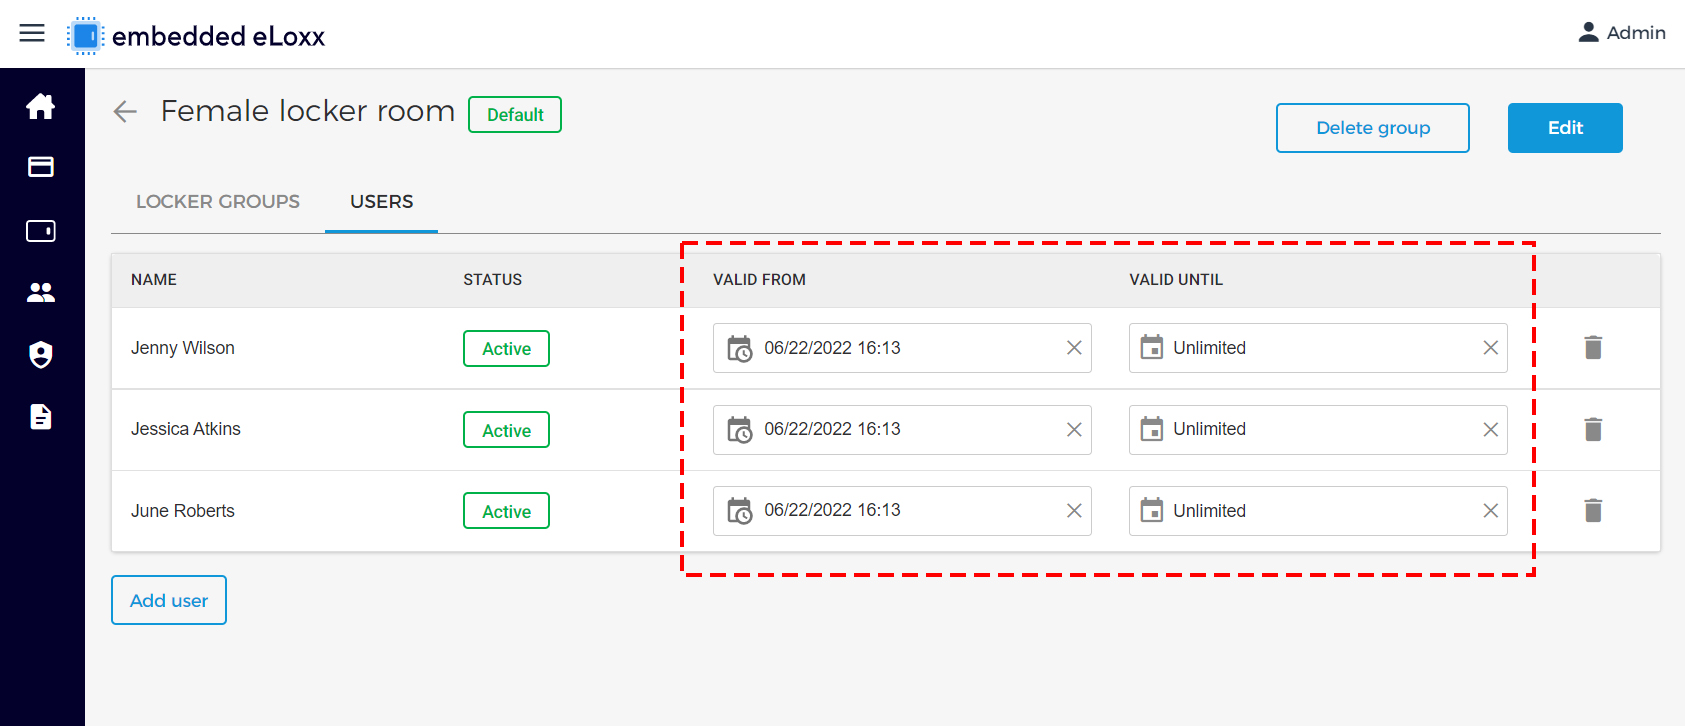This screenshot has width=1685, height=726.
Task: Clear Valid Until value for Jenny Wilson
Action: click(x=1490, y=347)
